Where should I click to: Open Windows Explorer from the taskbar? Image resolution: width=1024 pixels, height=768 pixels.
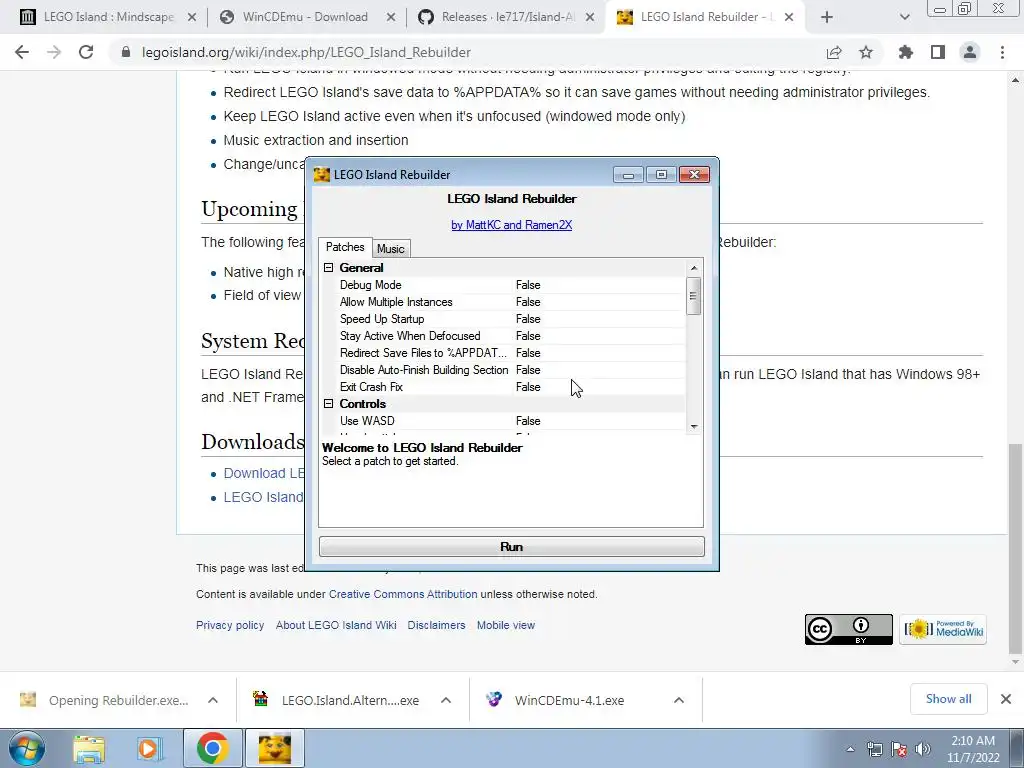[x=89, y=748]
